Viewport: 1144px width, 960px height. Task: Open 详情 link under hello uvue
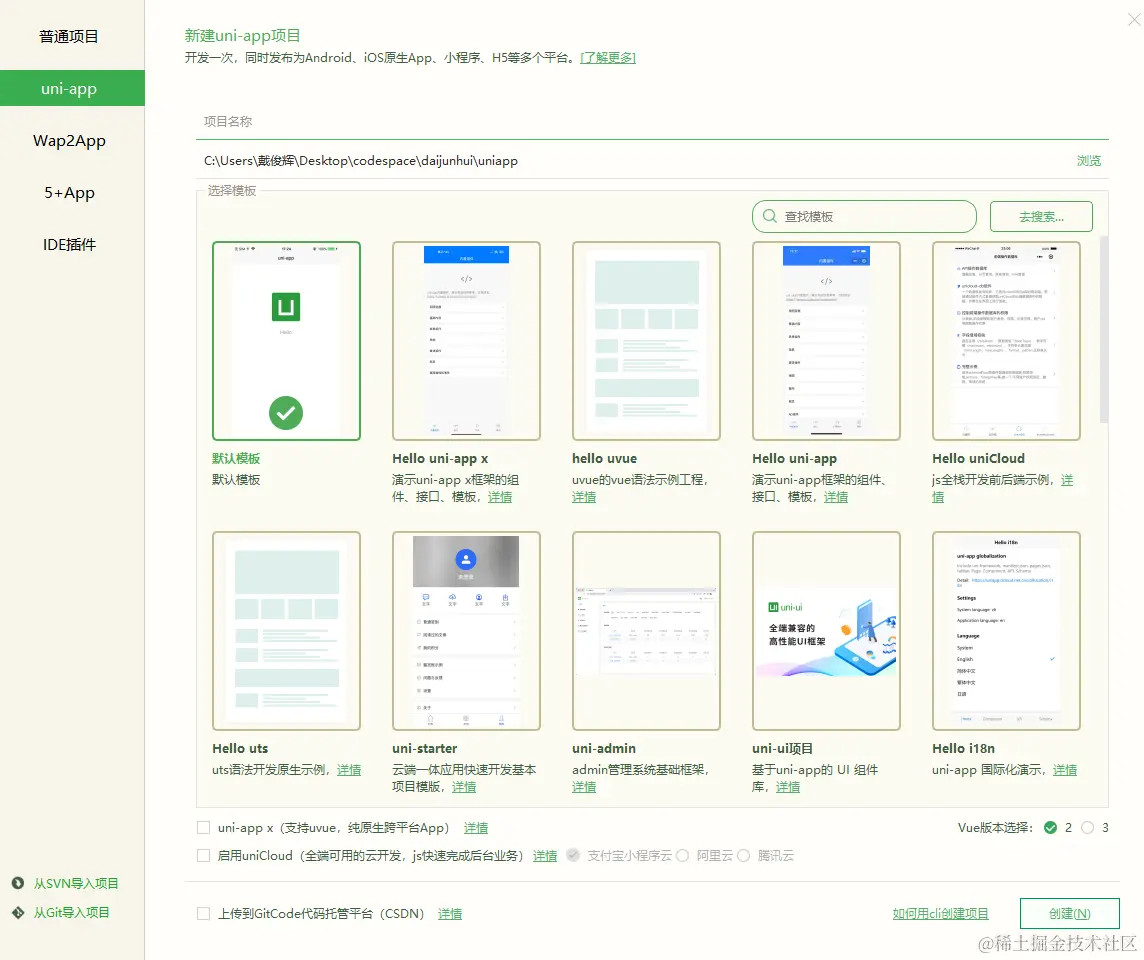[x=584, y=497]
